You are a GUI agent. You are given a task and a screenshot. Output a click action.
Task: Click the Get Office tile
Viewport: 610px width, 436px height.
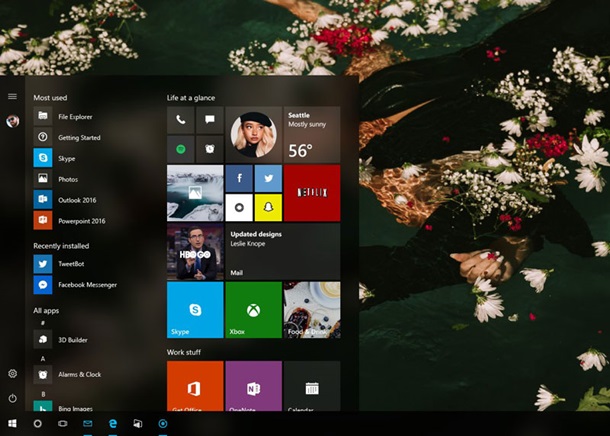pos(195,386)
